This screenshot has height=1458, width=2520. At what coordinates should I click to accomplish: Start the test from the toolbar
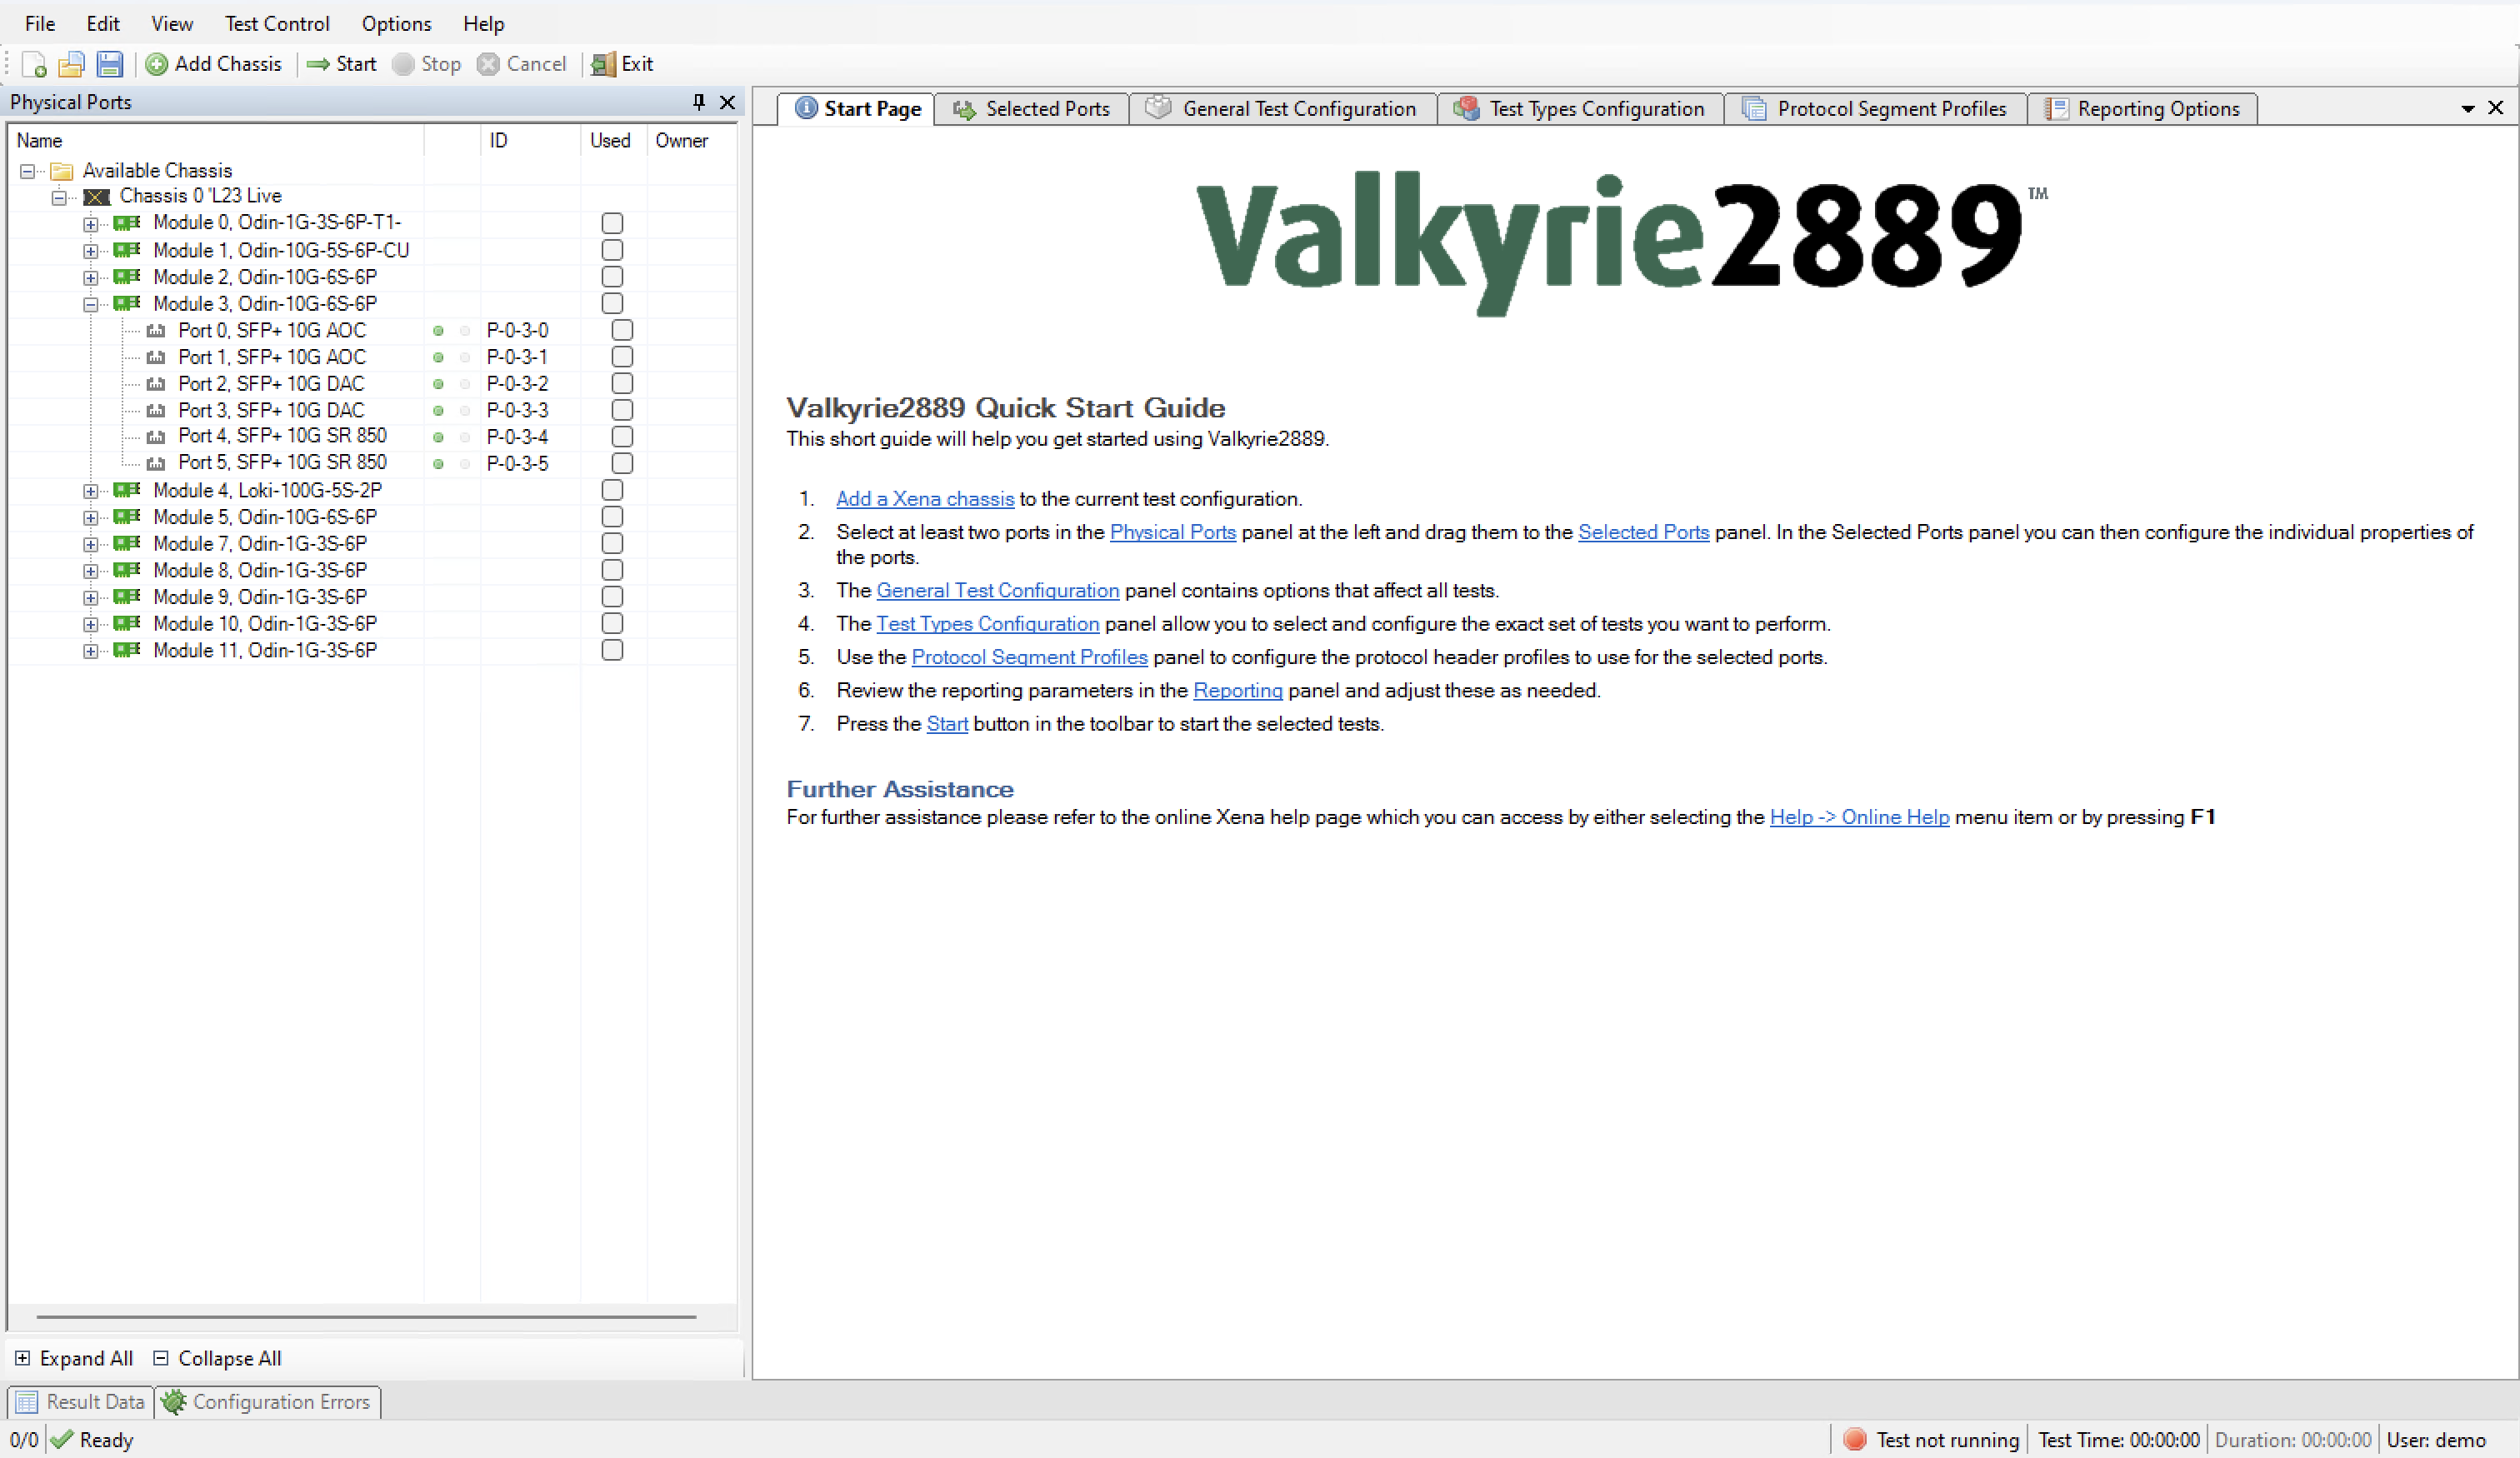[342, 64]
